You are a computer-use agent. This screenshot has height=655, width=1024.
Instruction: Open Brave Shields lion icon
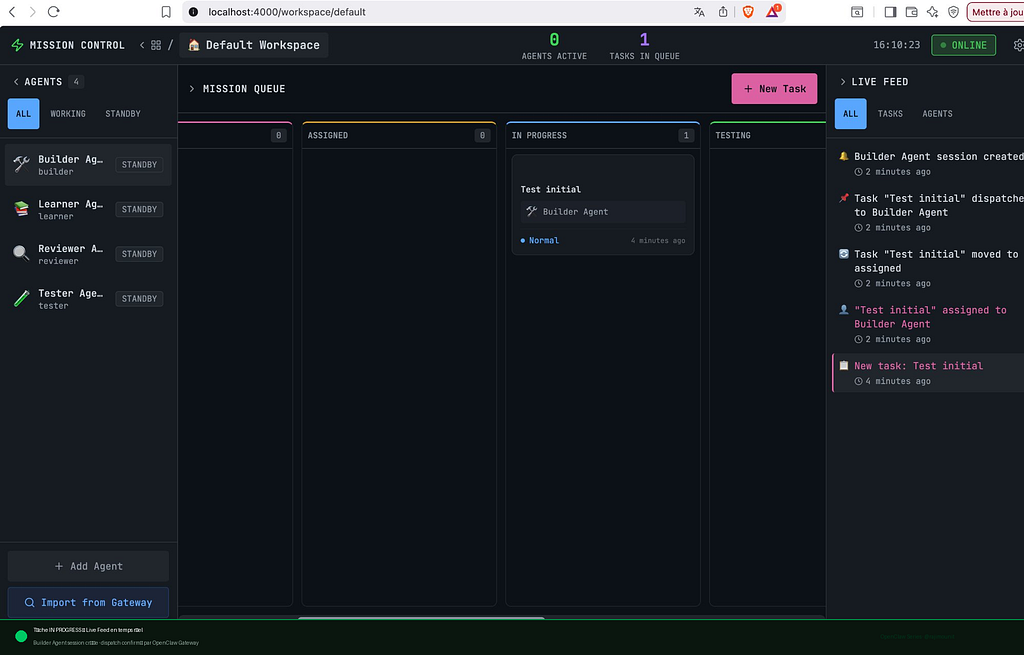click(x=748, y=12)
